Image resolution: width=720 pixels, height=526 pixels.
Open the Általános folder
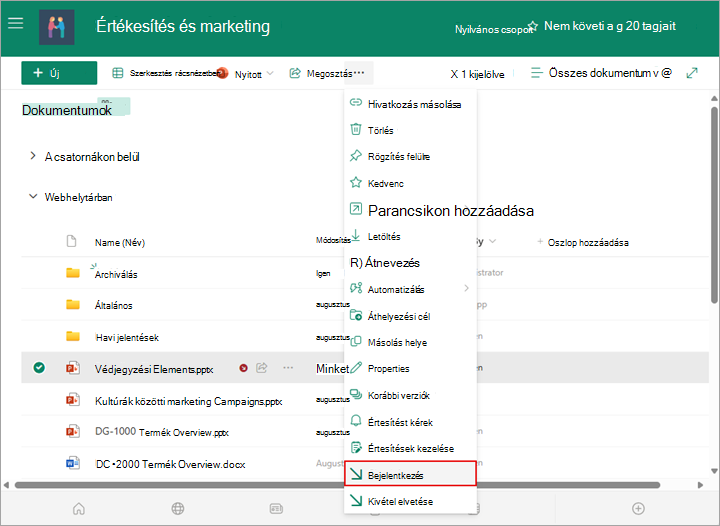pos(113,306)
